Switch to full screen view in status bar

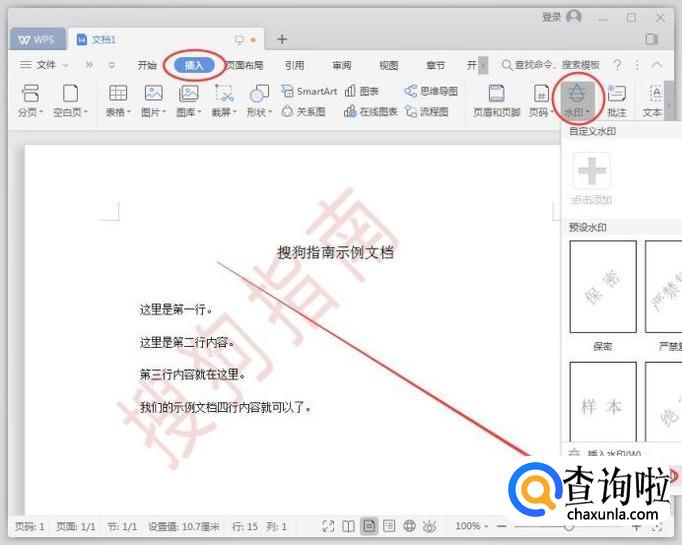coord(328,526)
